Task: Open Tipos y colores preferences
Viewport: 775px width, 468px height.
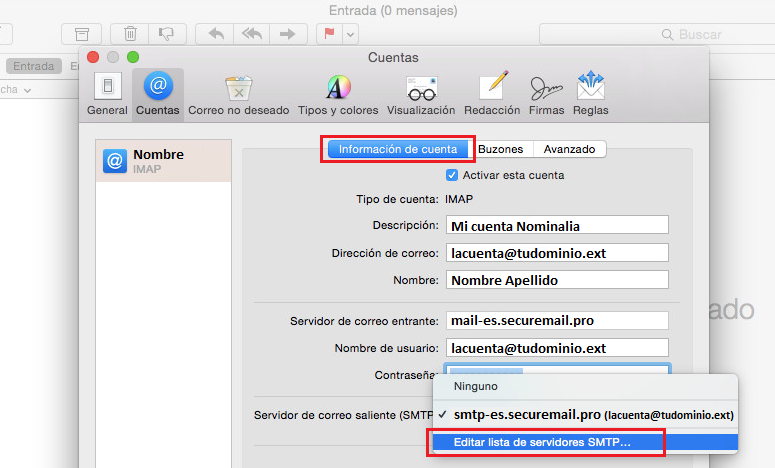Action: [x=338, y=93]
